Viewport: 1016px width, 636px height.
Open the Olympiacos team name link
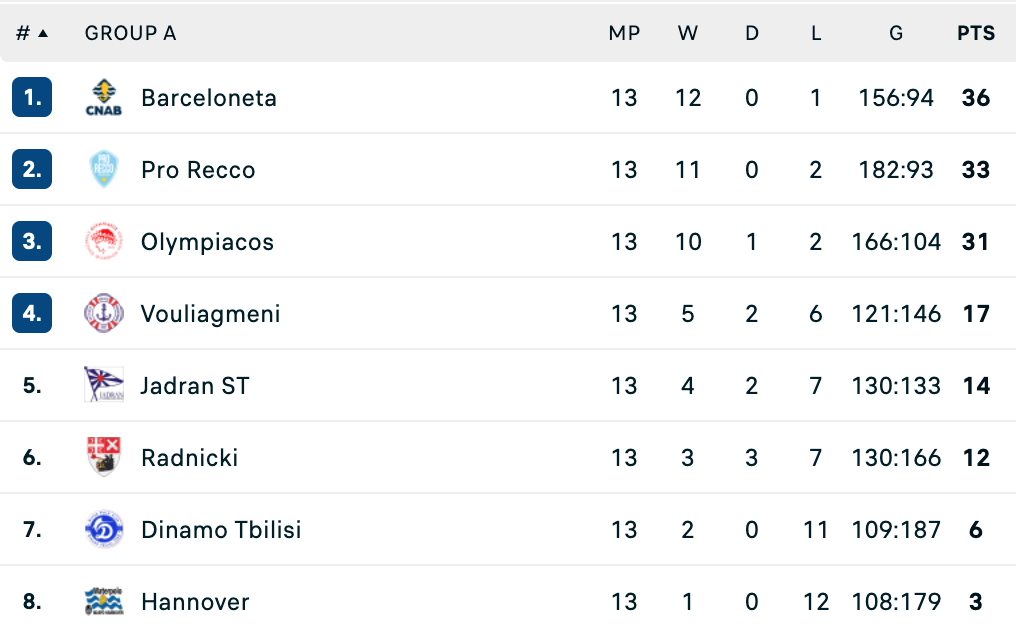click(x=207, y=242)
